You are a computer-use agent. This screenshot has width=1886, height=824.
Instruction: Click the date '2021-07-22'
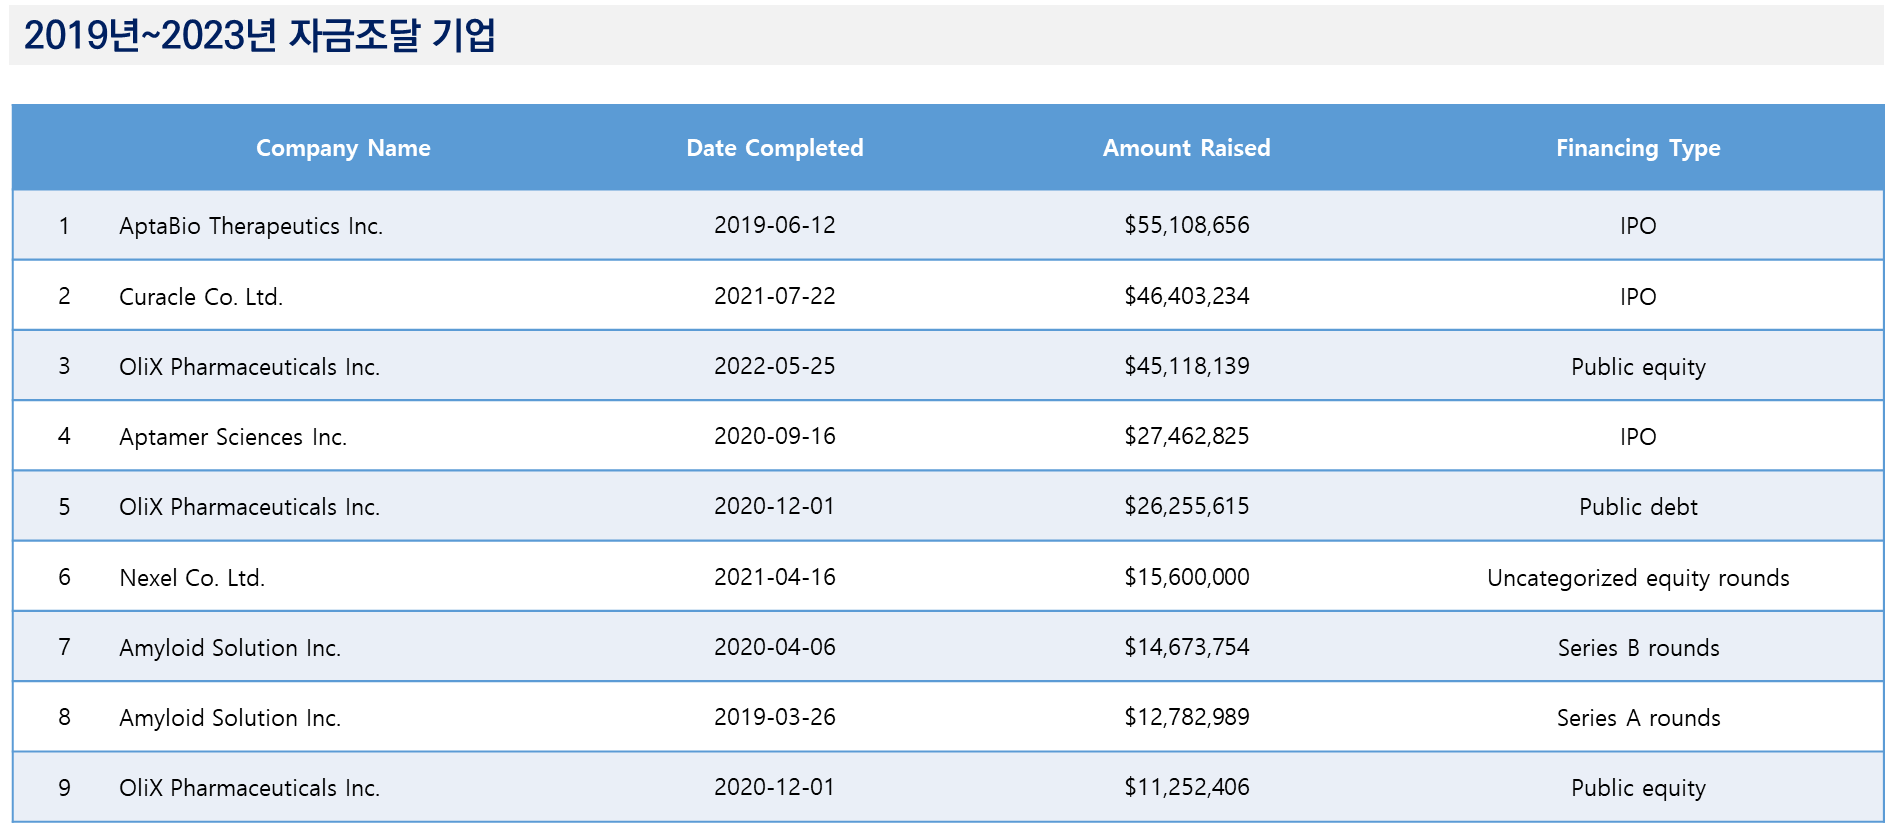(x=775, y=296)
